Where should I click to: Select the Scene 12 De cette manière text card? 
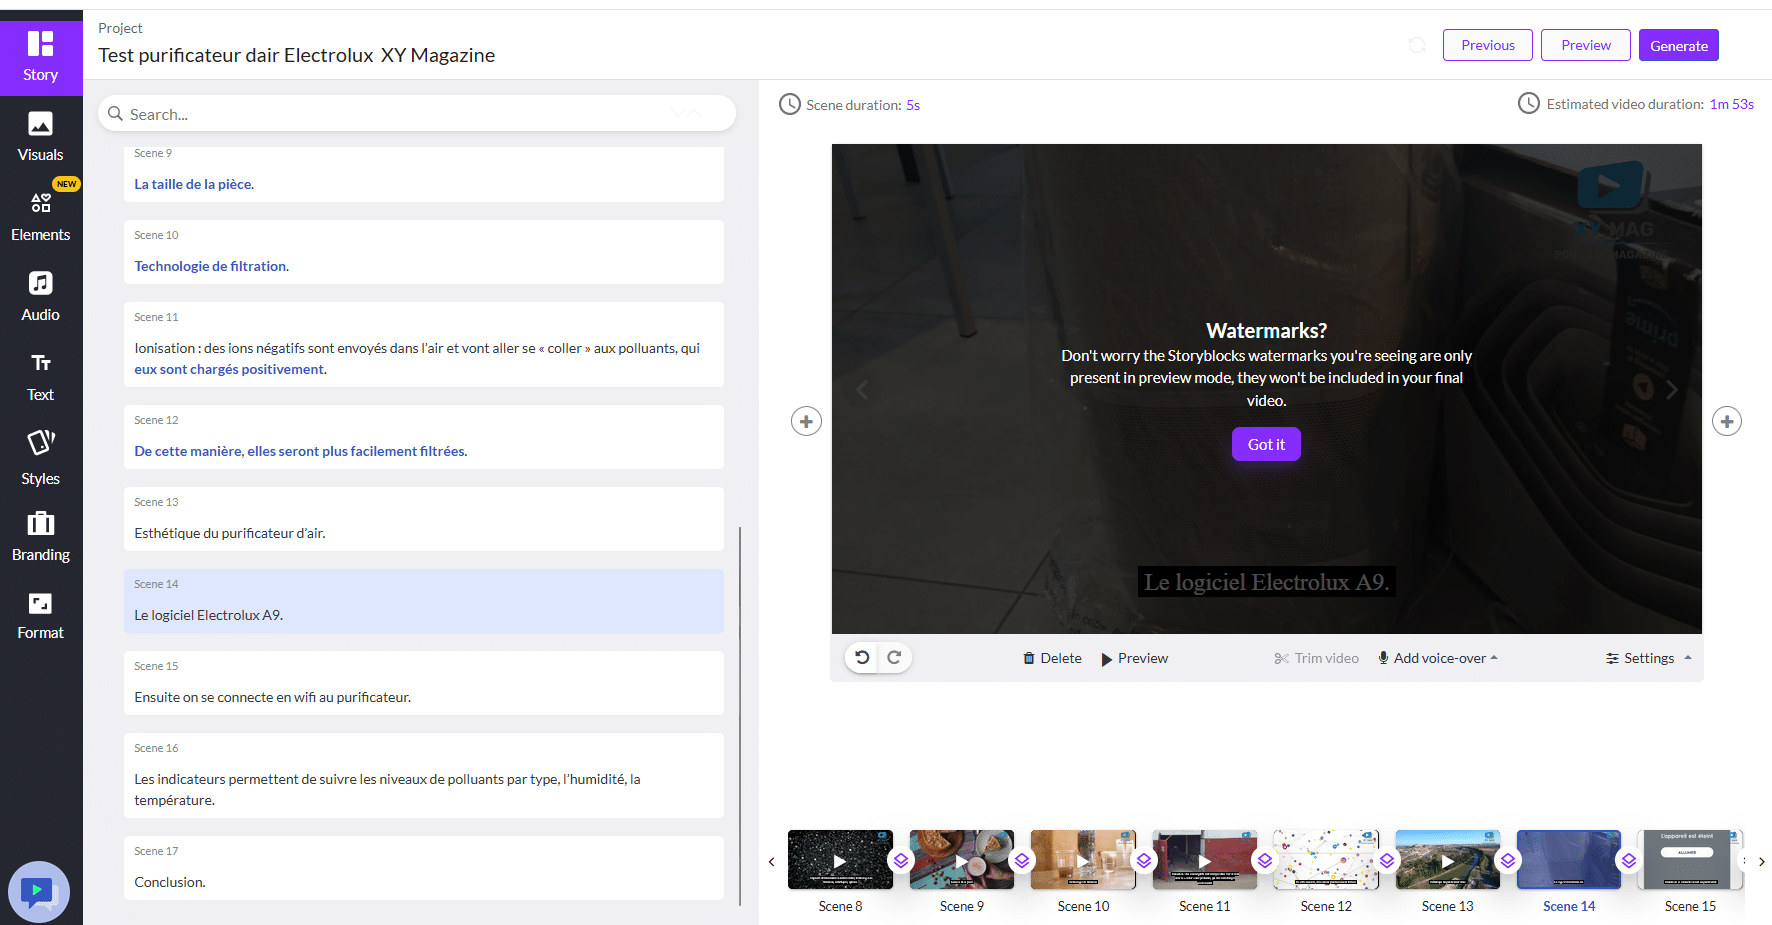point(424,437)
